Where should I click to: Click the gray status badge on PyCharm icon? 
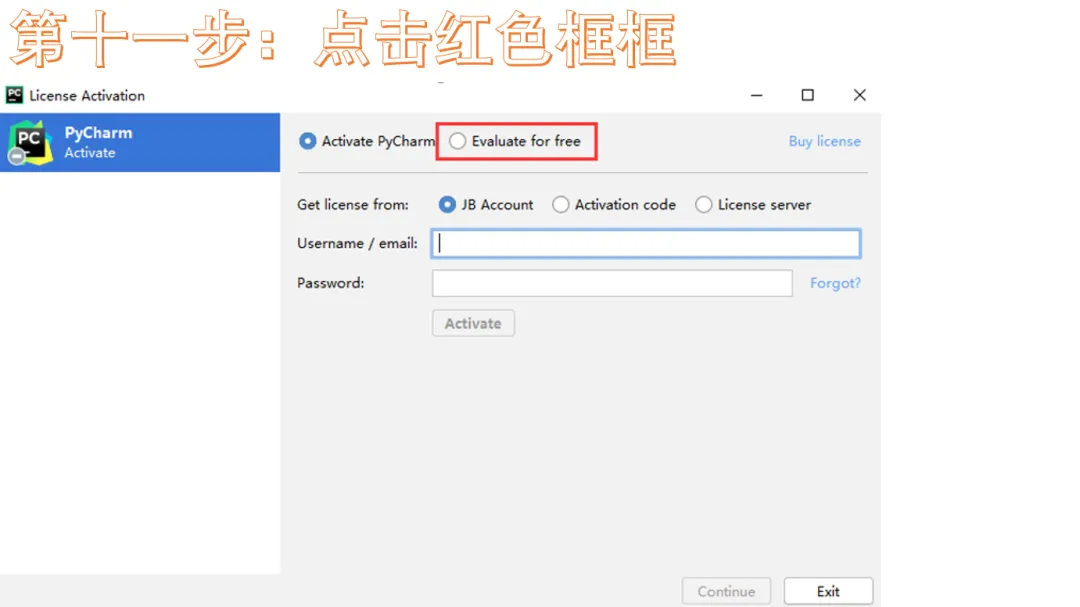(17, 157)
